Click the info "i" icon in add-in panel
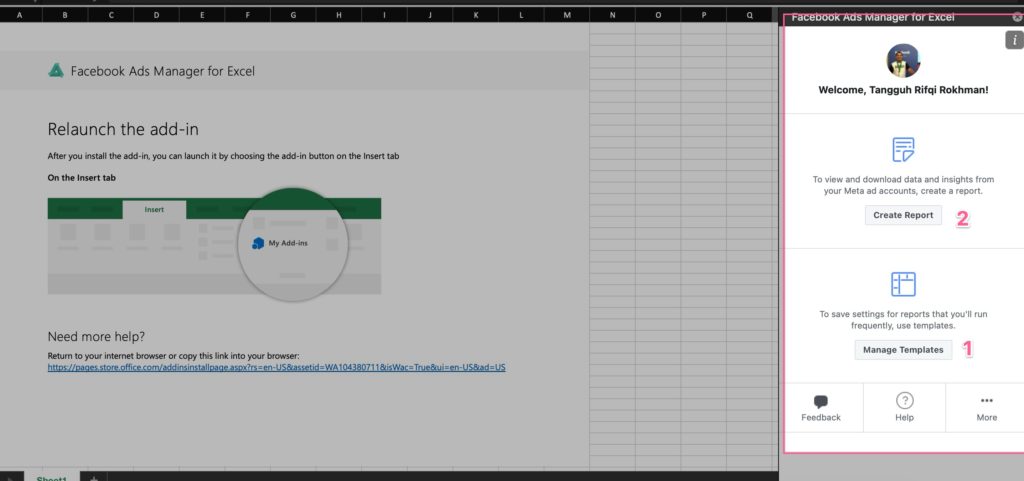Image resolution: width=1024 pixels, height=481 pixels. click(1012, 40)
